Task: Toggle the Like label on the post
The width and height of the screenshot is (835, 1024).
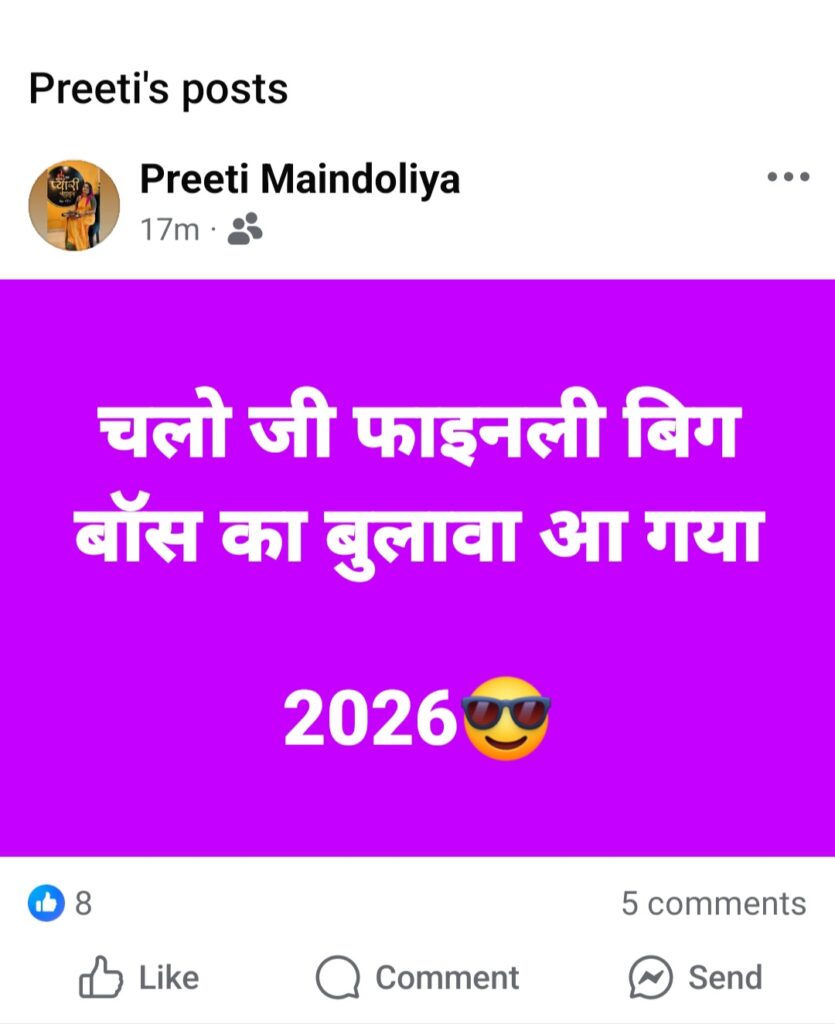Action: [168, 978]
